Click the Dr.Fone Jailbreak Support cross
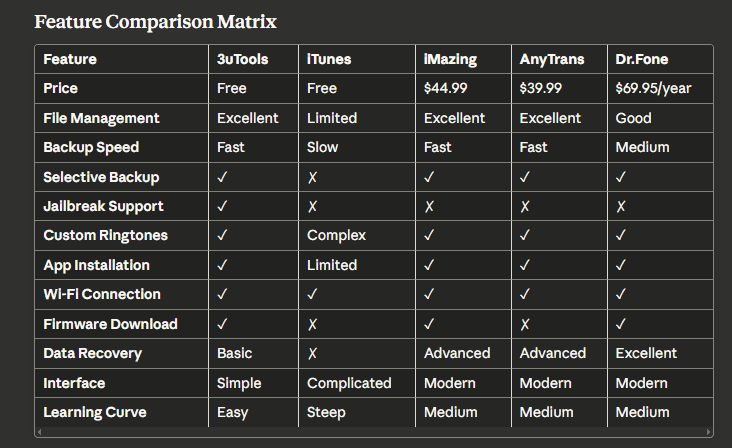The image size is (732, 448). (x=621, y=206)
